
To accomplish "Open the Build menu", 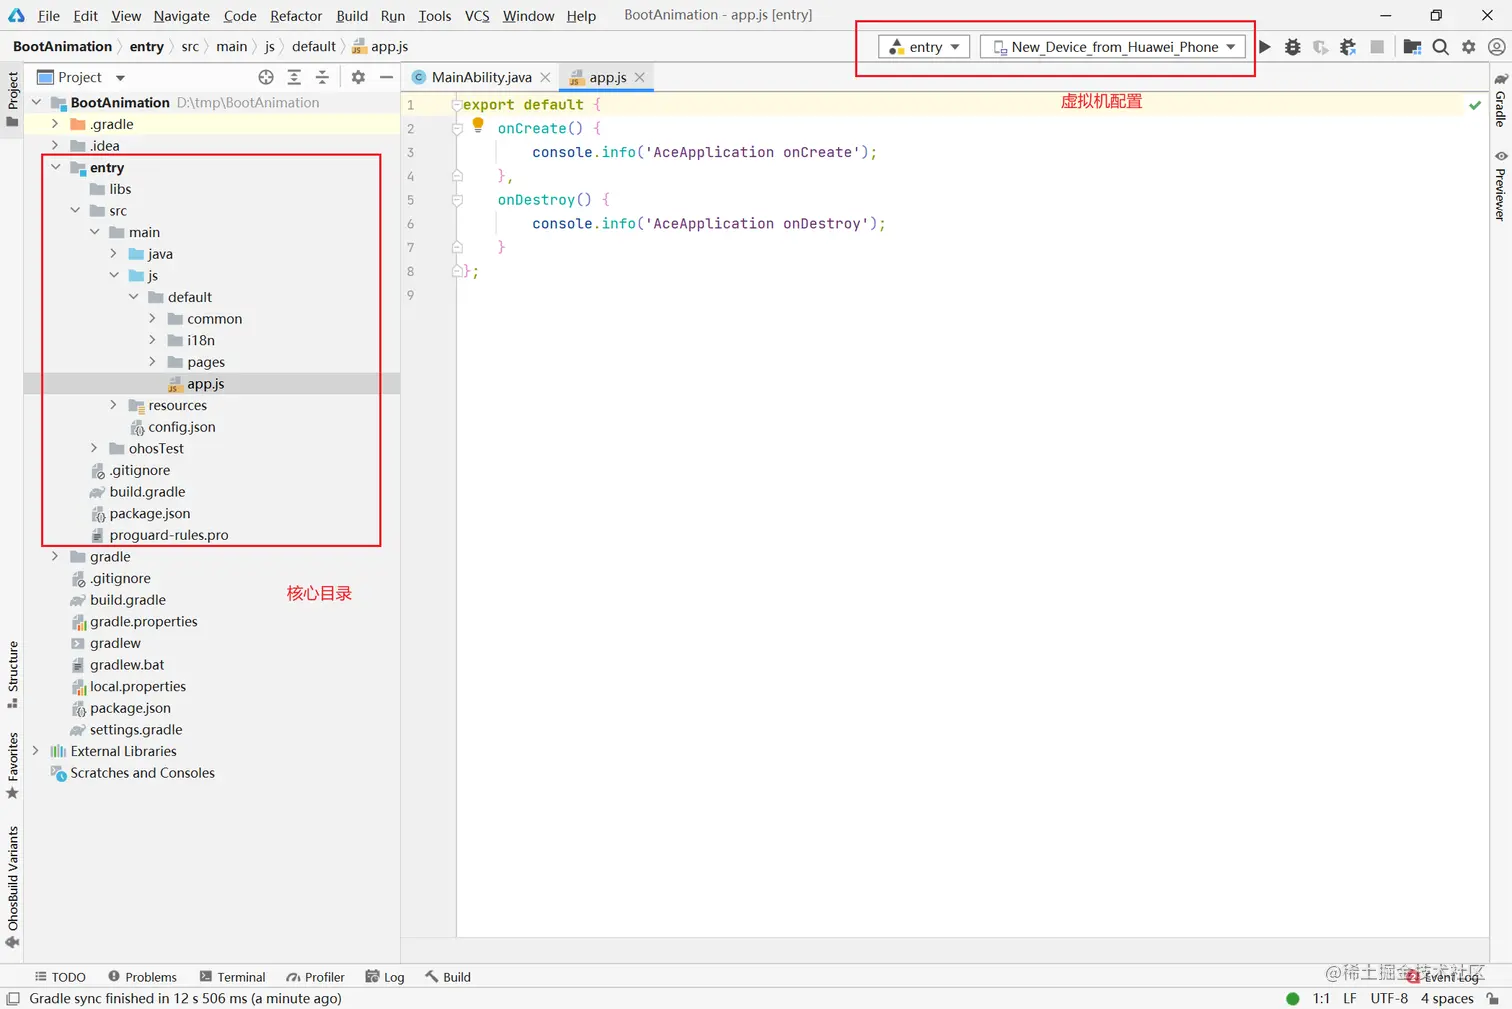I will point(352,16).
